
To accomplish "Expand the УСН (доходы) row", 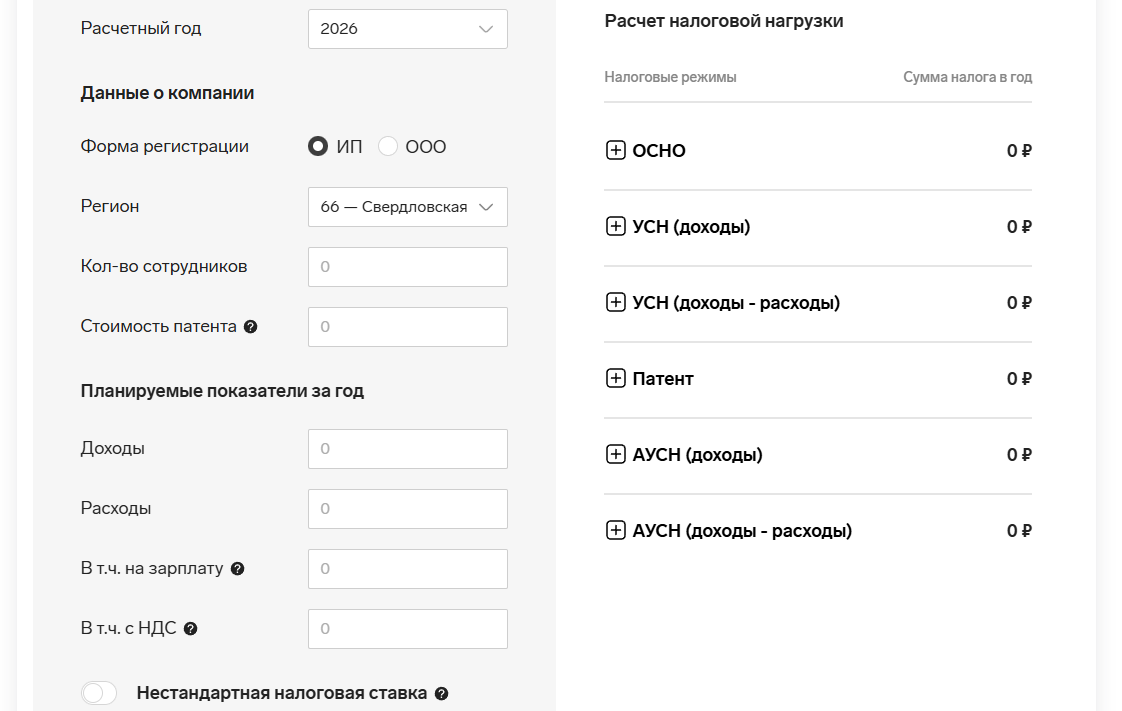I will (616, 227).
